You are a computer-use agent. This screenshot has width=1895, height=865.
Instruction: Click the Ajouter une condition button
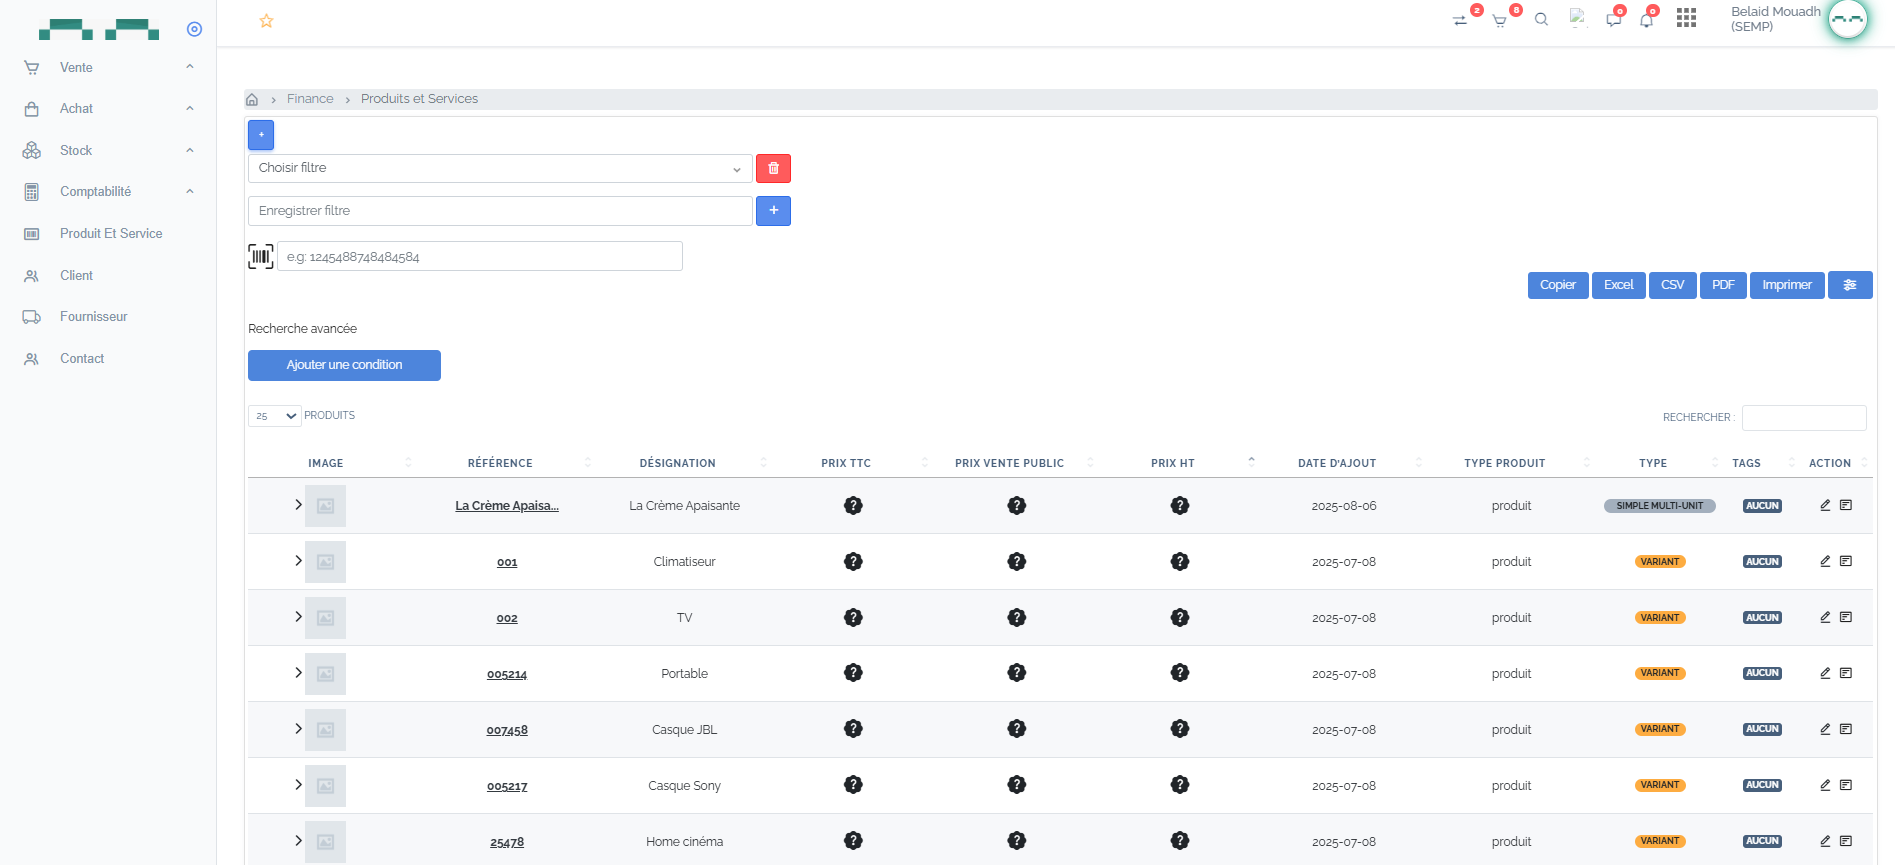click(344, 365)
